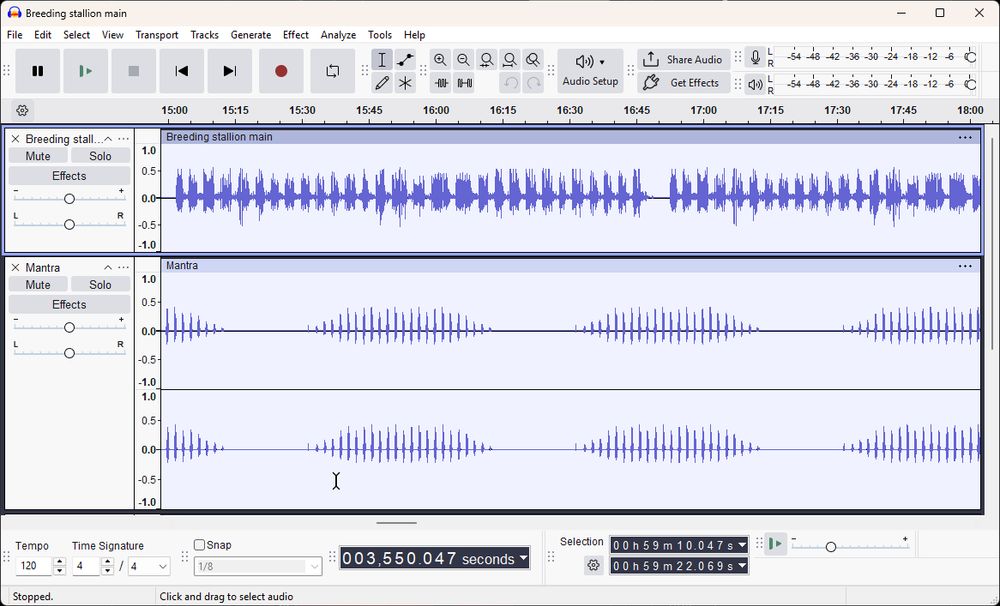The image size is (1000, 606).
Task: Click Silence audio selection icon
Action: pyautogui.click(x=464, y=83)
